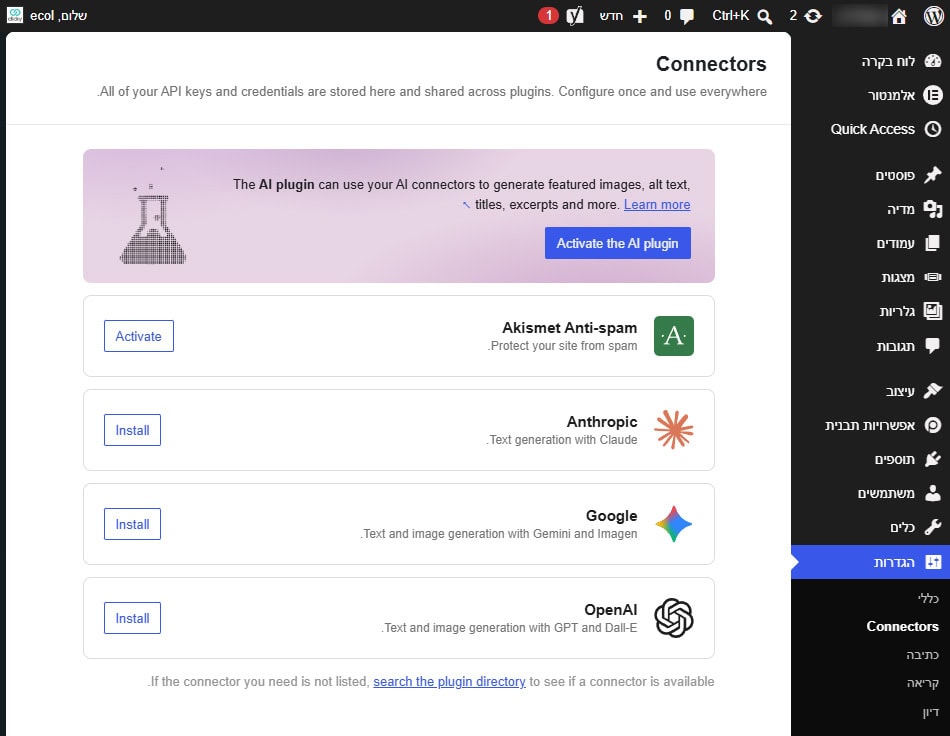Open Yoast SEO admin bar icon
950x736 pixels.
point(575,16)
